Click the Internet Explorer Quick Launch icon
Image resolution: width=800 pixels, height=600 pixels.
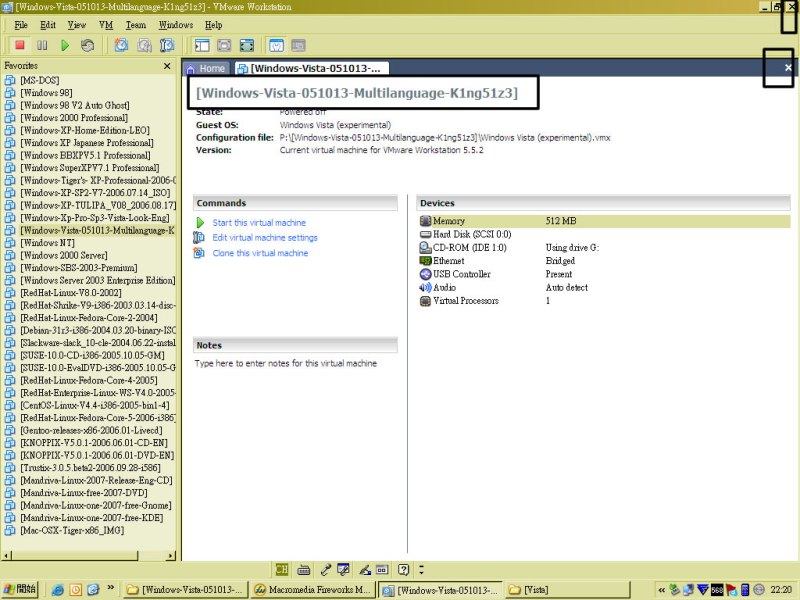click(58, 590)
